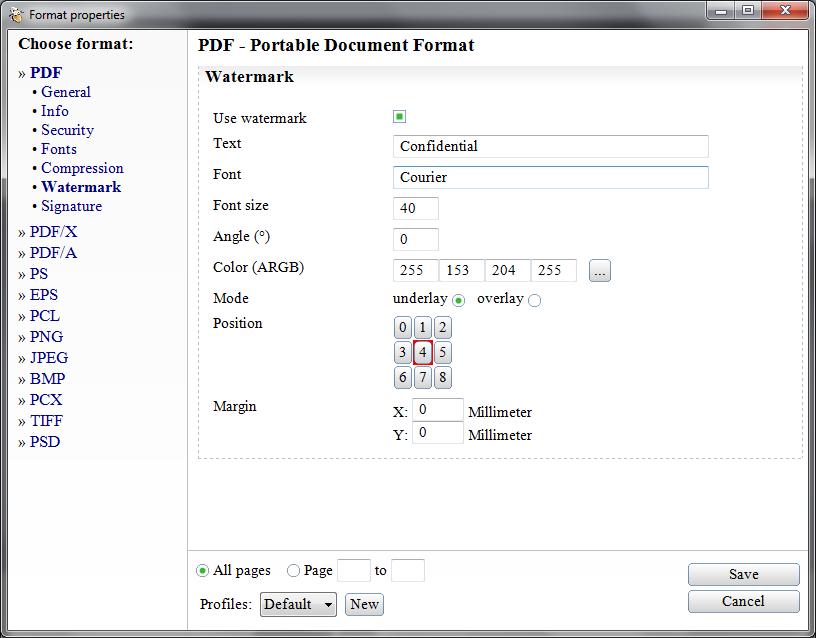816x638 pixels.
Task: Go to Compression settings
Action: [82, 168]
